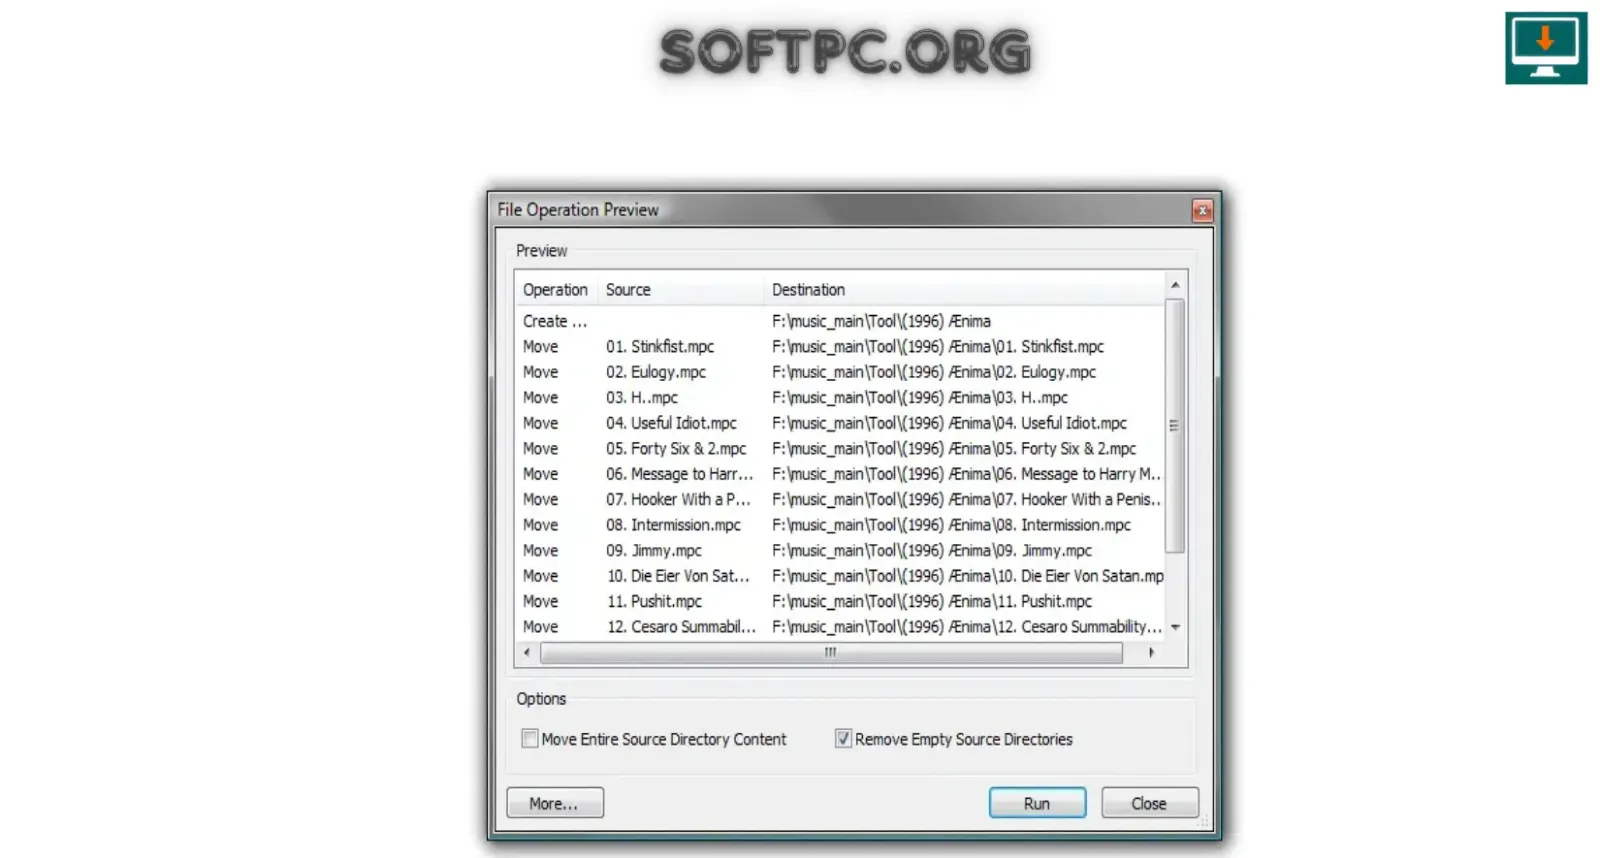Select source row 10. Die Eier Von Sat...
The height and width of the screenshot is (858, 1600).
(x=678, y=576)
